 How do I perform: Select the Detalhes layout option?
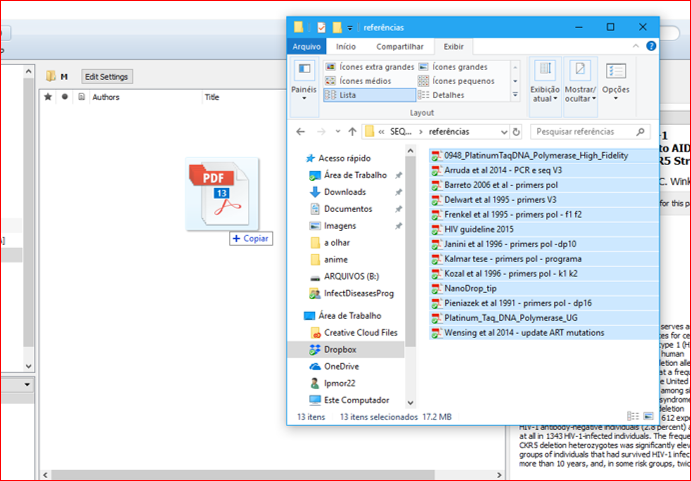[x=441, y=95]
